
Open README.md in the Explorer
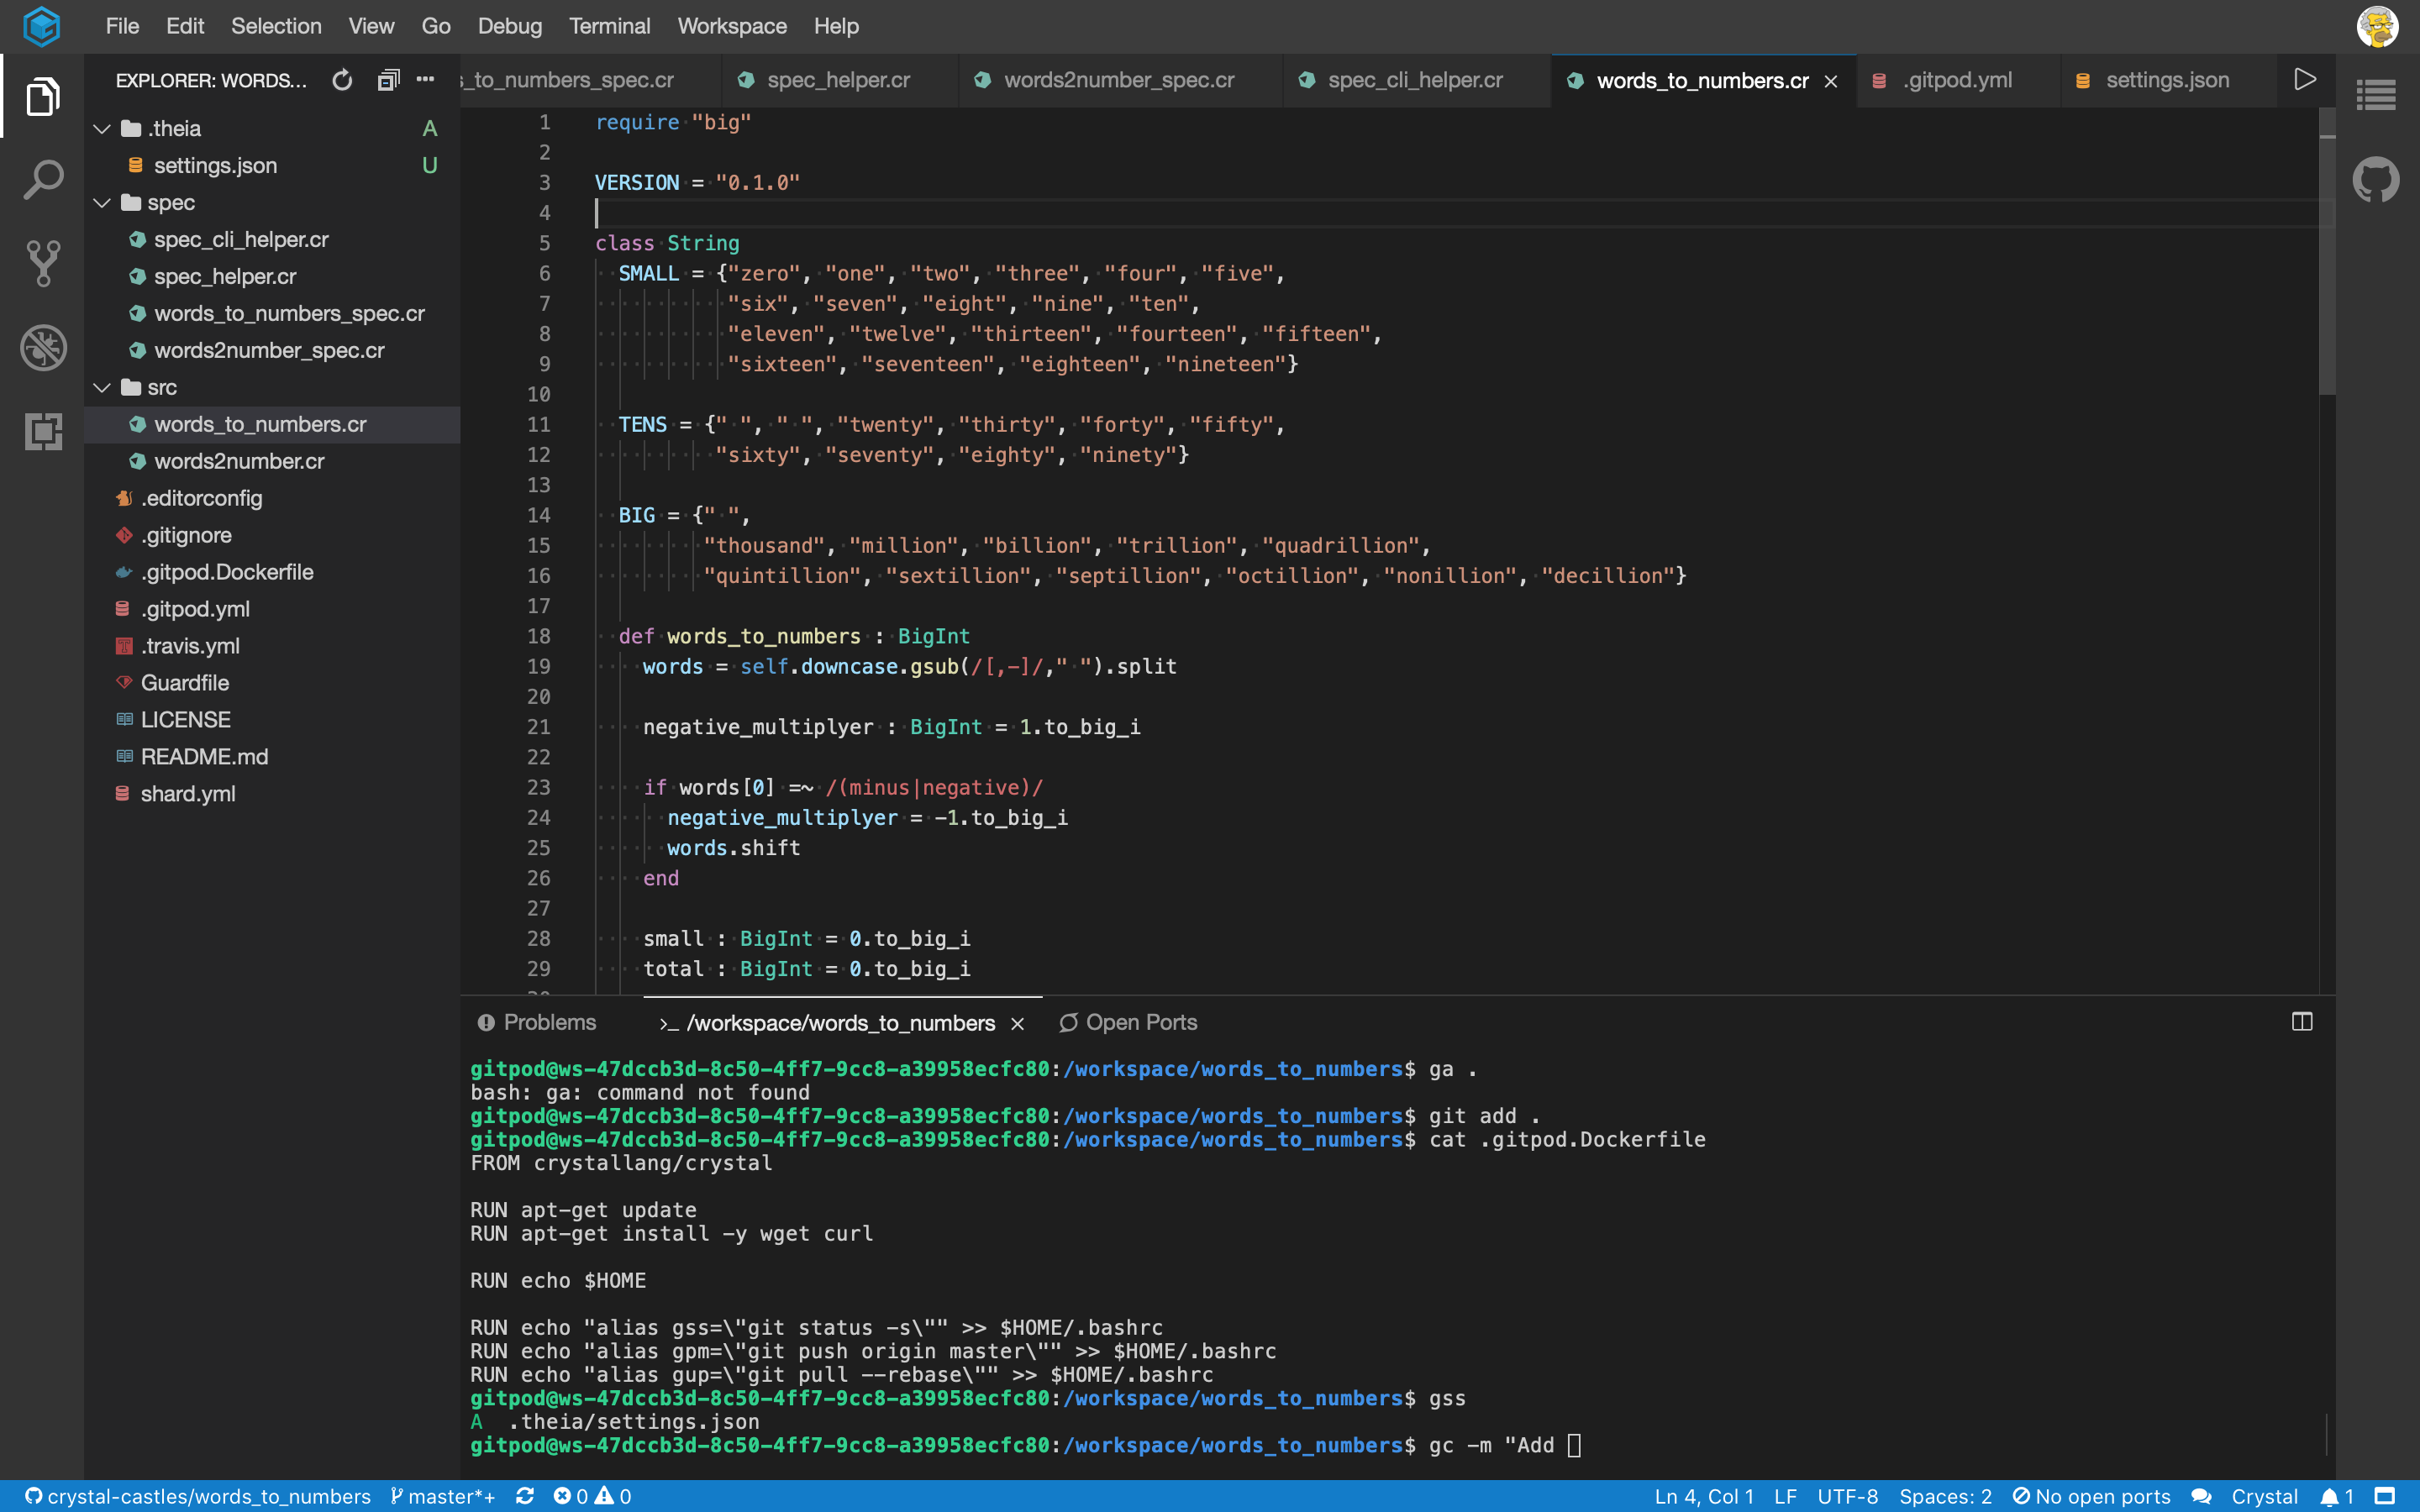[272, 757]
